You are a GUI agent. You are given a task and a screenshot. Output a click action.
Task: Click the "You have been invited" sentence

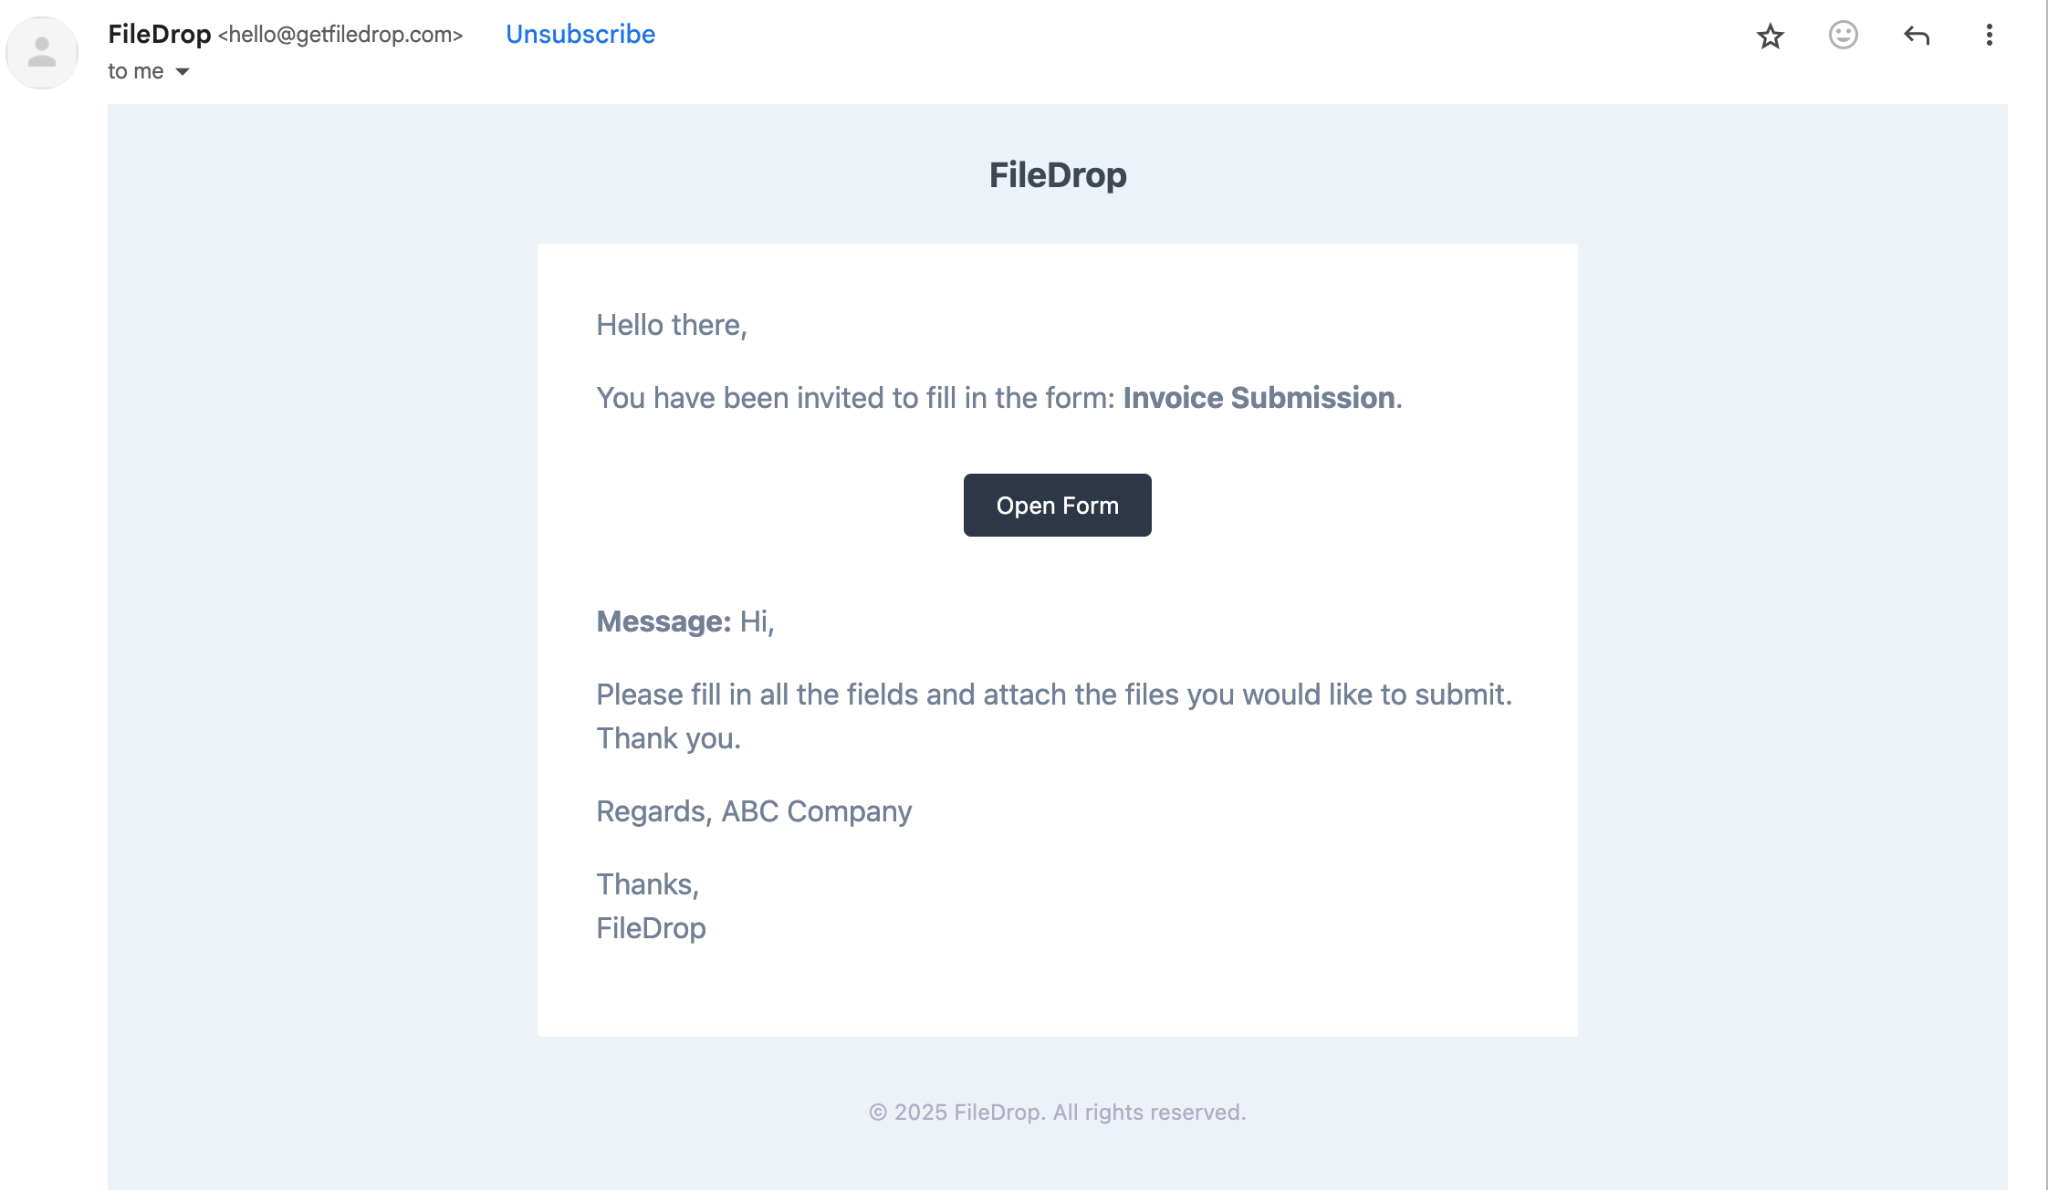tap(855, 398)
